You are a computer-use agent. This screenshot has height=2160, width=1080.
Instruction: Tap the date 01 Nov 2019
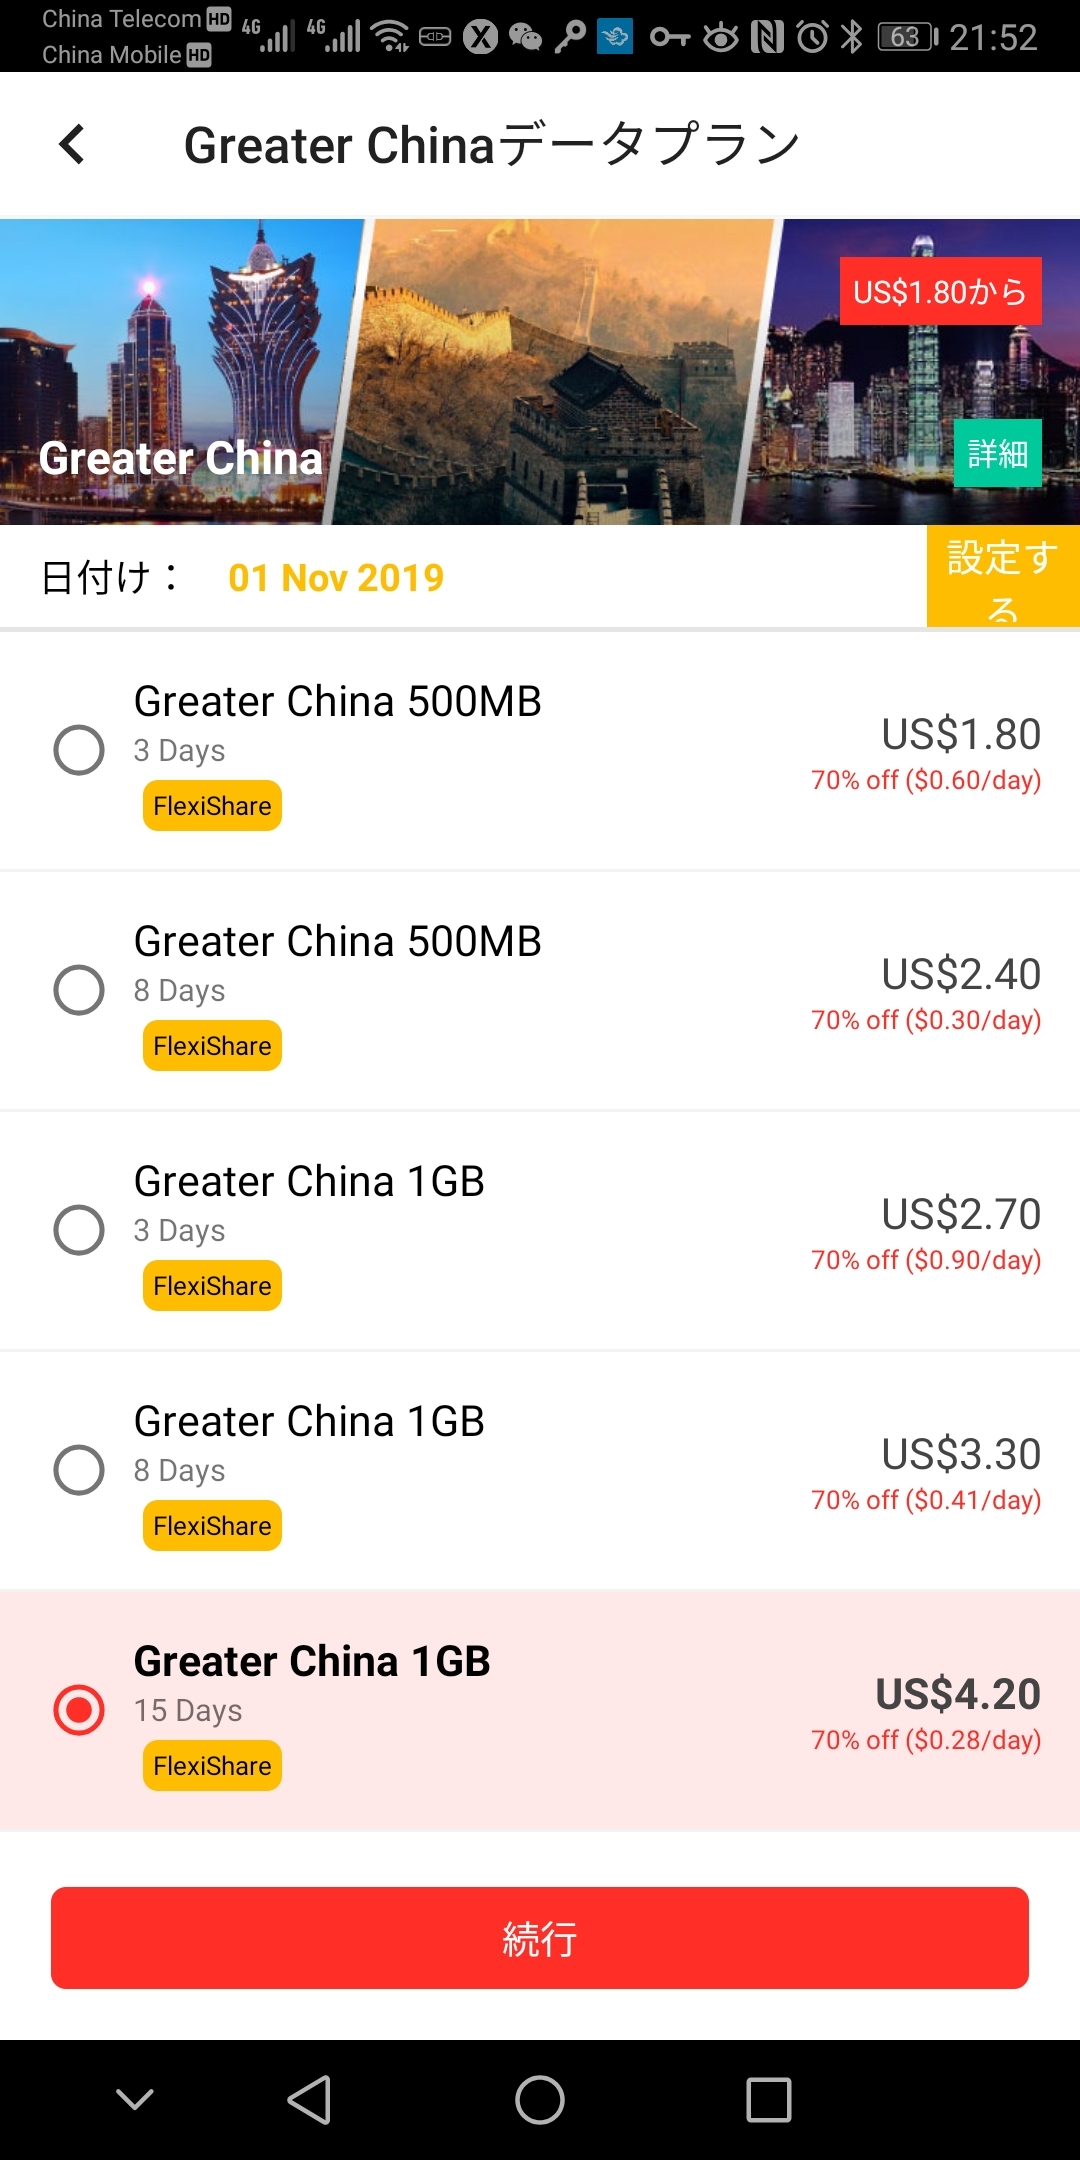coord(336,578)
